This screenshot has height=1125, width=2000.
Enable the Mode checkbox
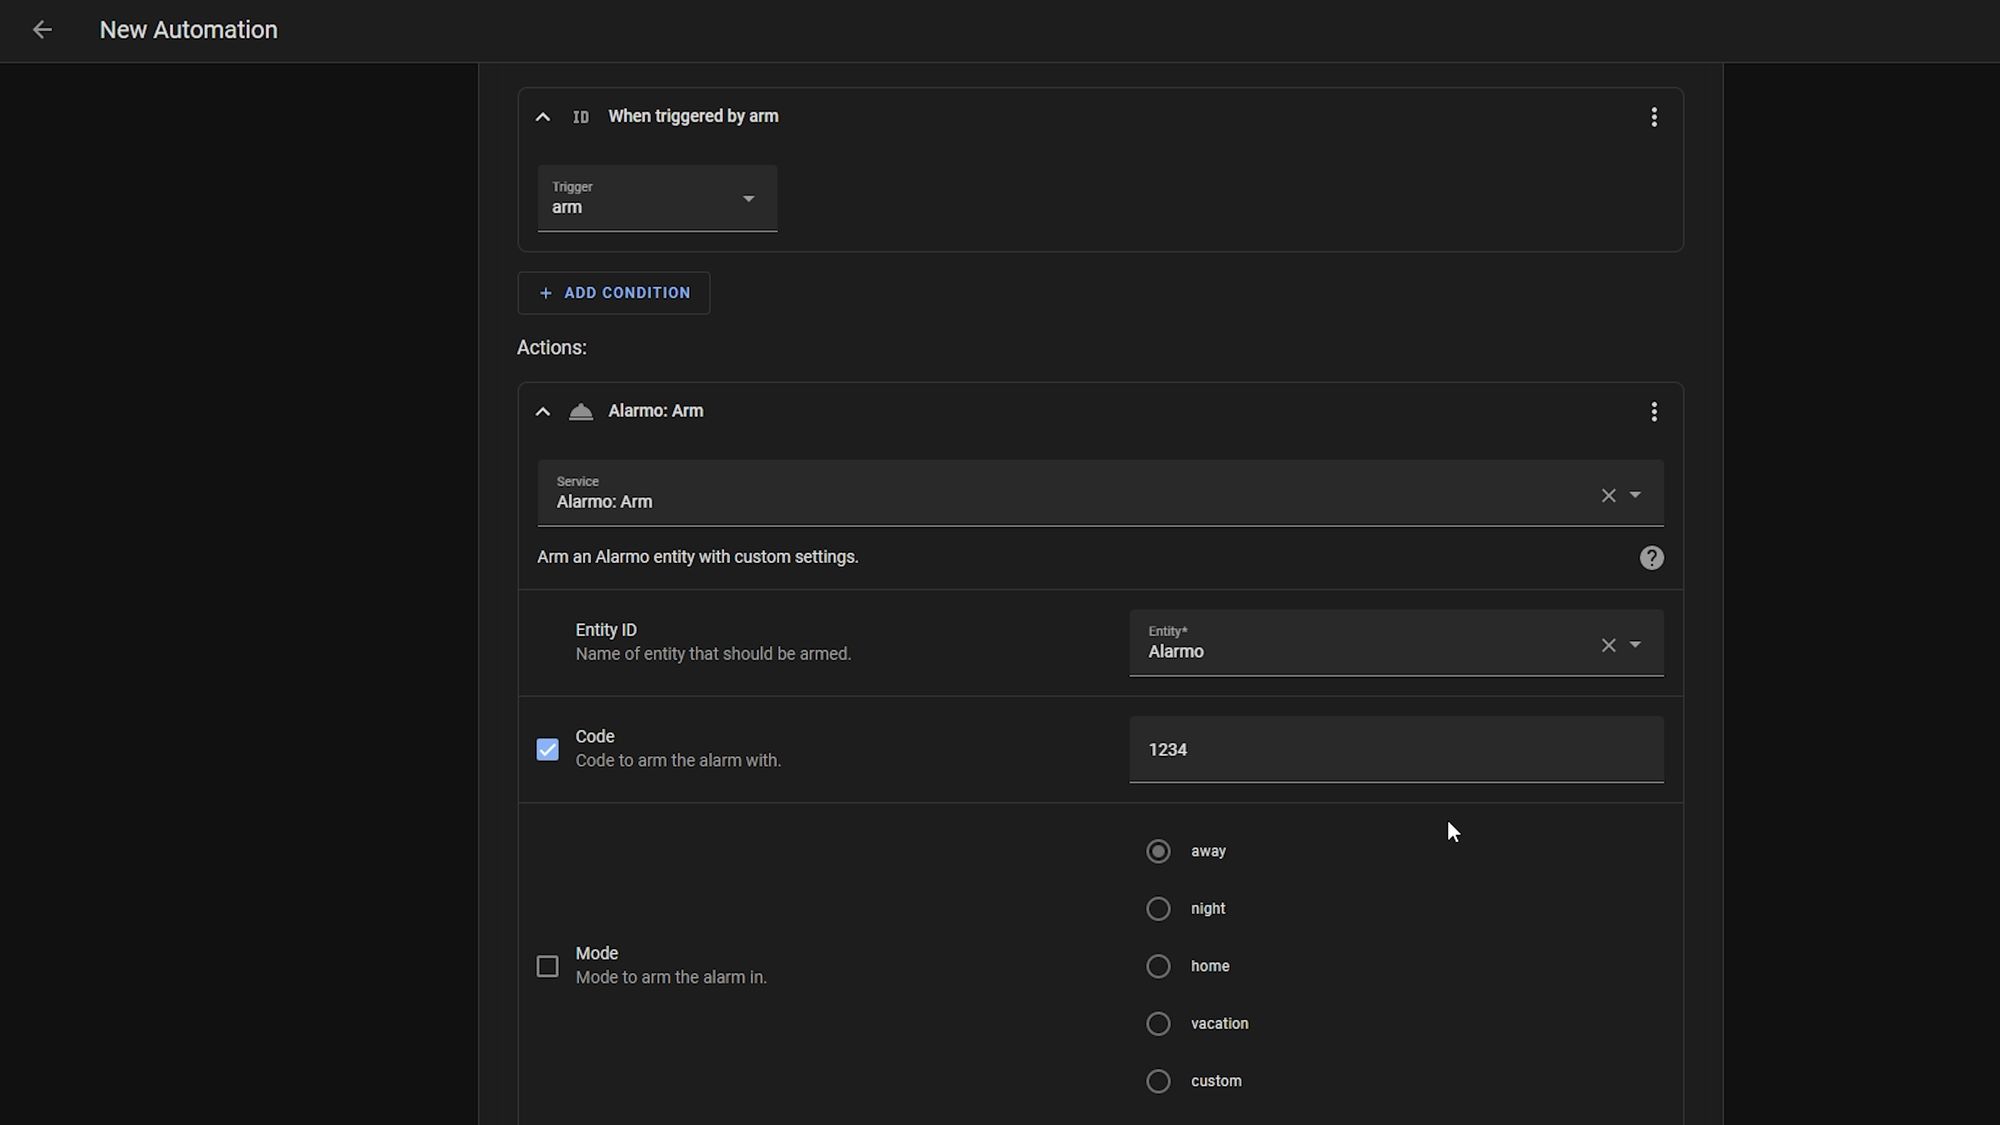(x=547, y=966)
